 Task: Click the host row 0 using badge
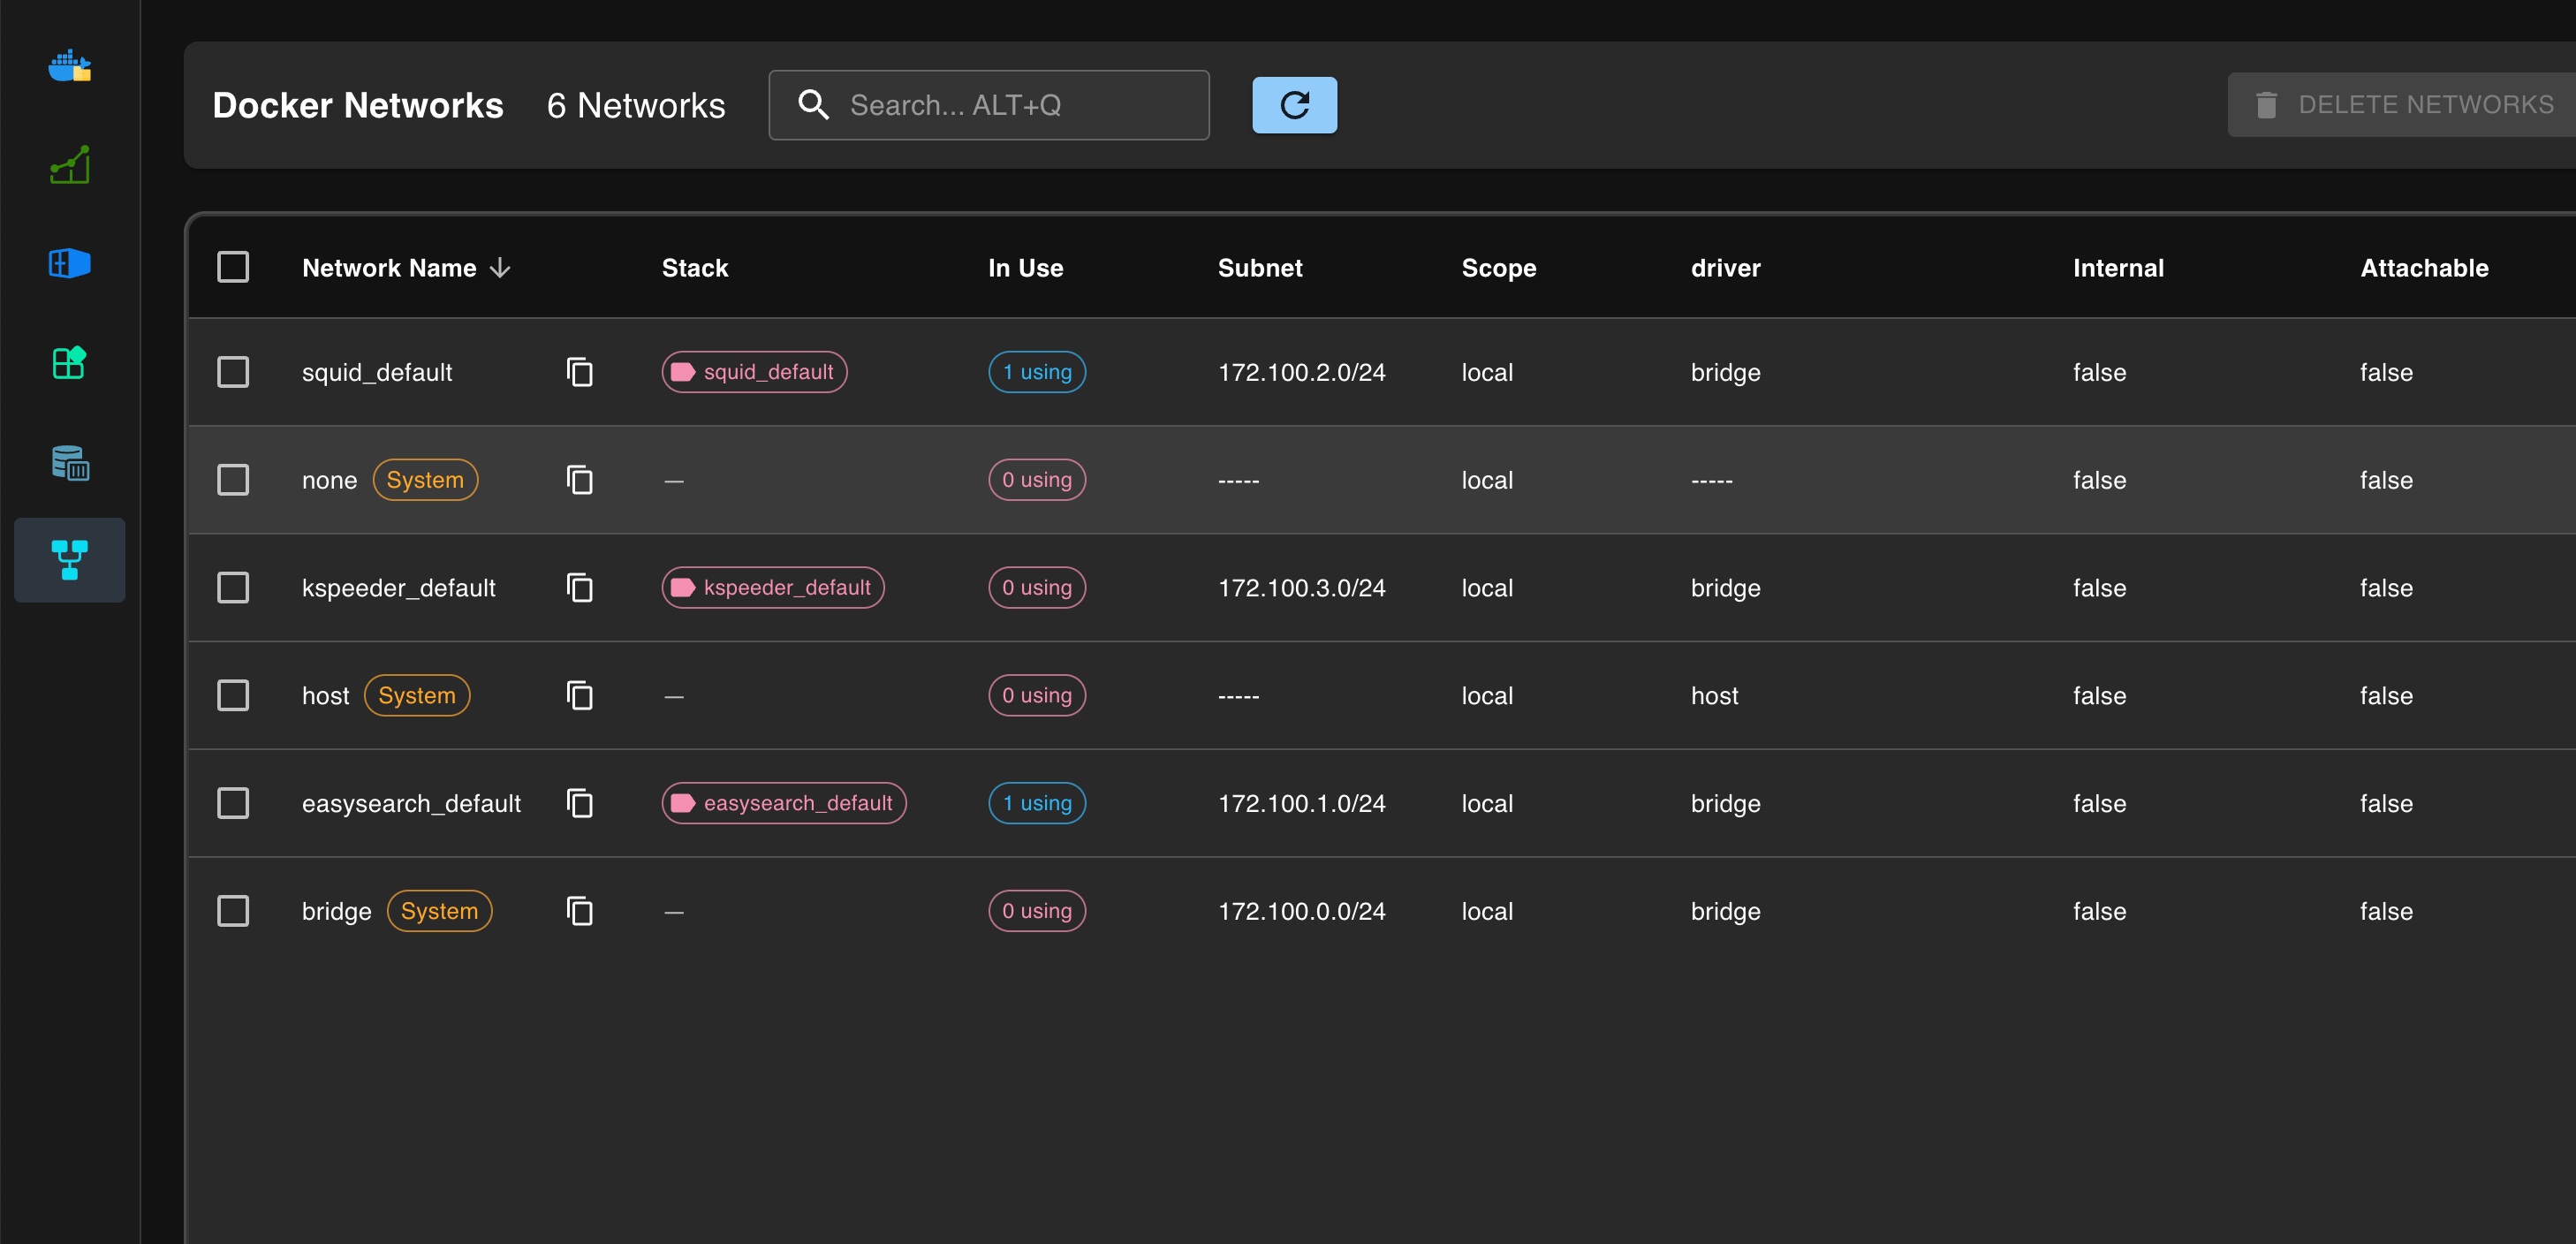[x=1037, y=696]
